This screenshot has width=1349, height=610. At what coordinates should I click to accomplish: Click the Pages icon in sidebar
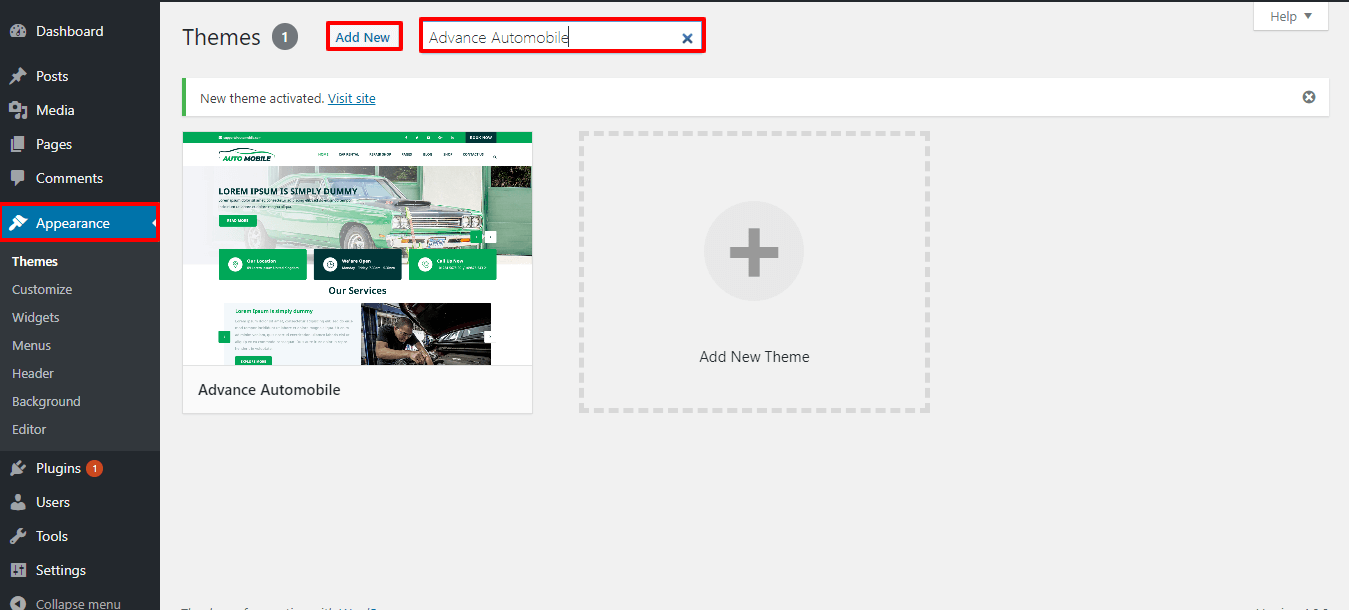point(18,144)
